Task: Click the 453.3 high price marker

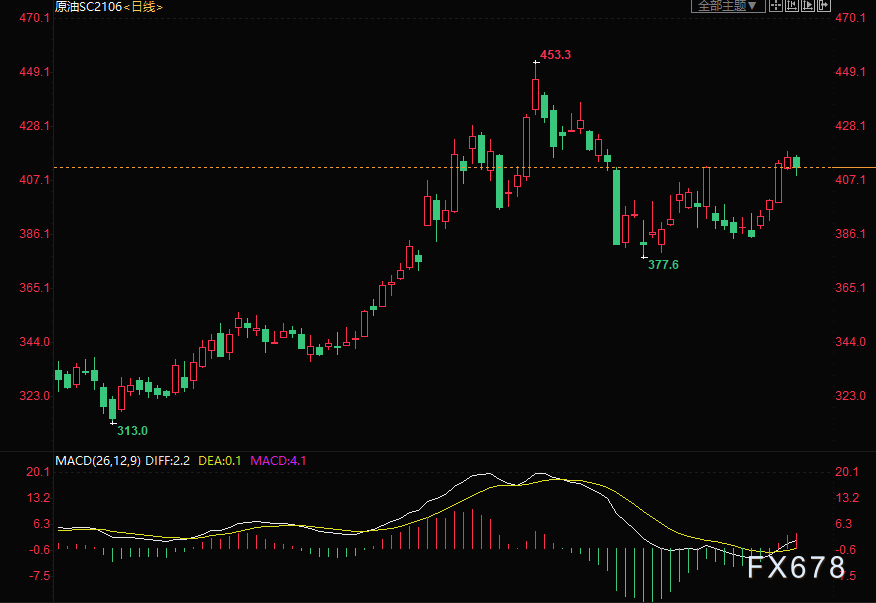Action: [x=555, y=55]
